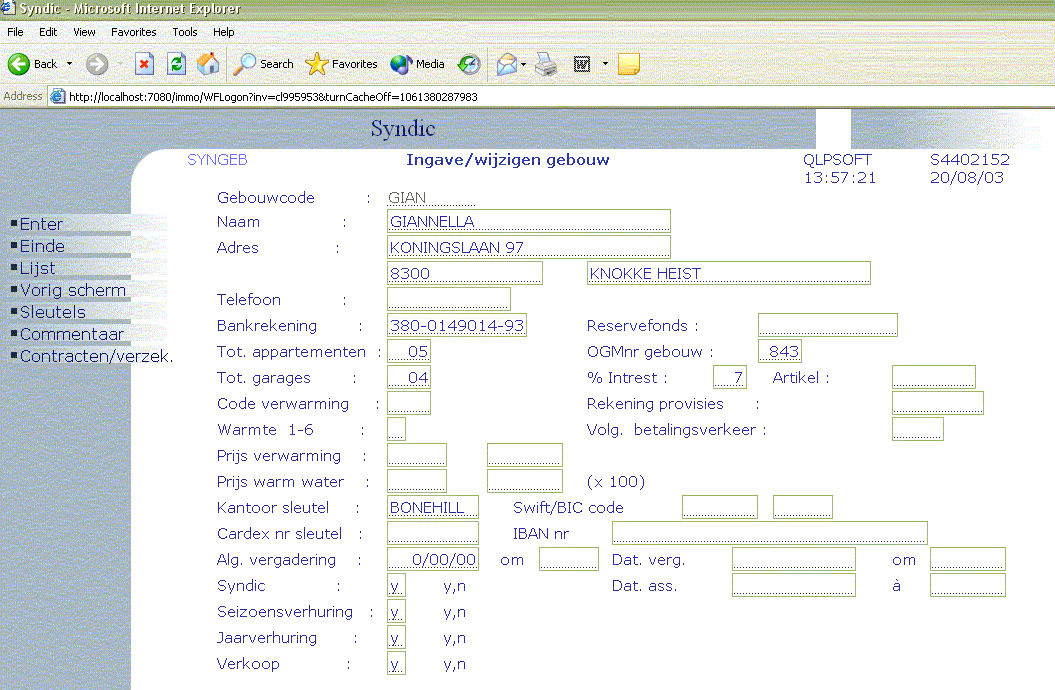Screen dimensions: 1055x690
Task: Open the Edit menu
Action: [x=48, y=32]
